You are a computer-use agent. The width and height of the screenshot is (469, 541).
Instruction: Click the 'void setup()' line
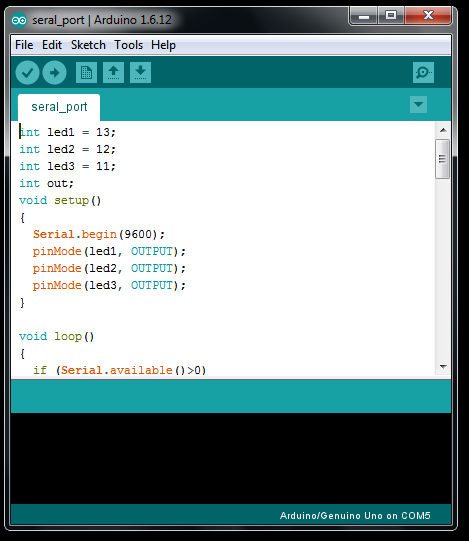60,200
